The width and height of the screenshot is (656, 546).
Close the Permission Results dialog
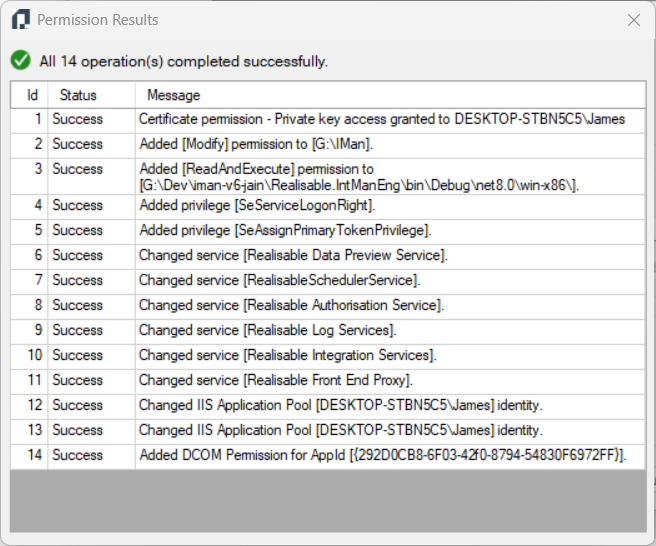pyautogui.click(x=633, y=20)
